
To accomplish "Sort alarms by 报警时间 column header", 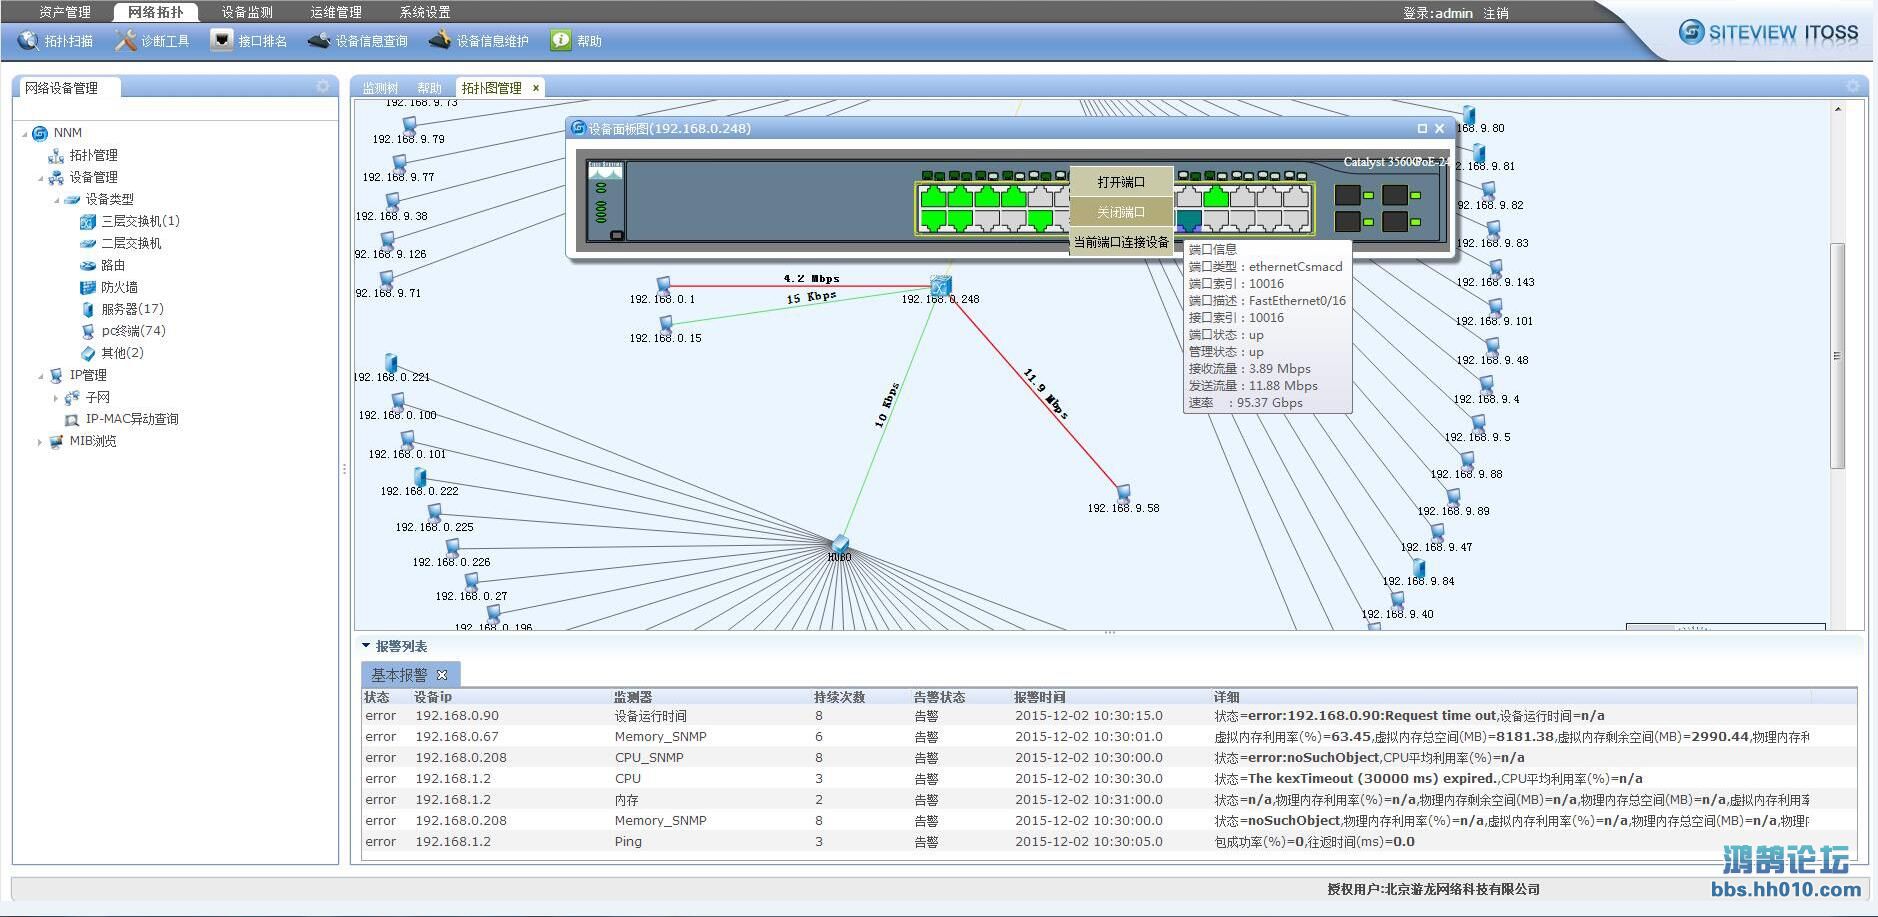I will pyautogui.click(x=1040, y=697).
